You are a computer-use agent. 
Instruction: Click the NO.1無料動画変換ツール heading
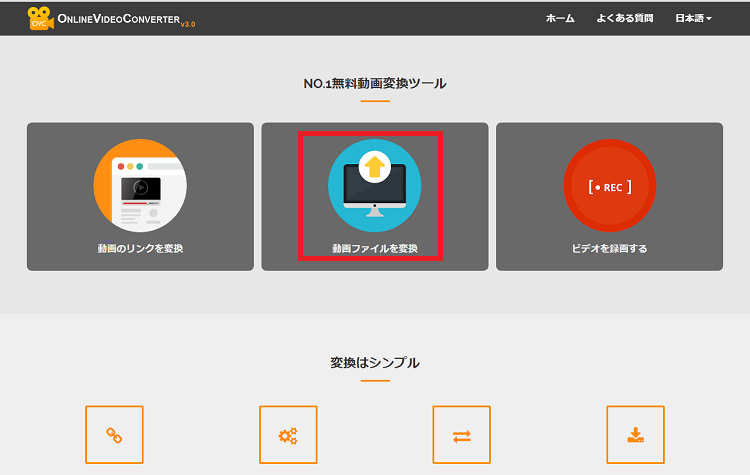click(x=375, y=83)
